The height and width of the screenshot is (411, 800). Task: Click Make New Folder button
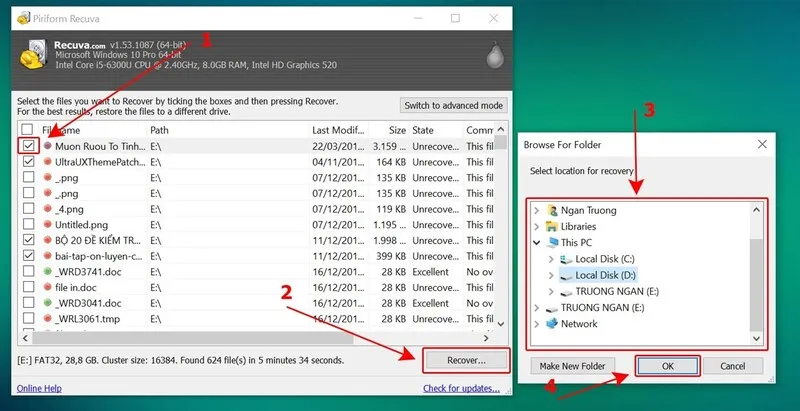573,367
